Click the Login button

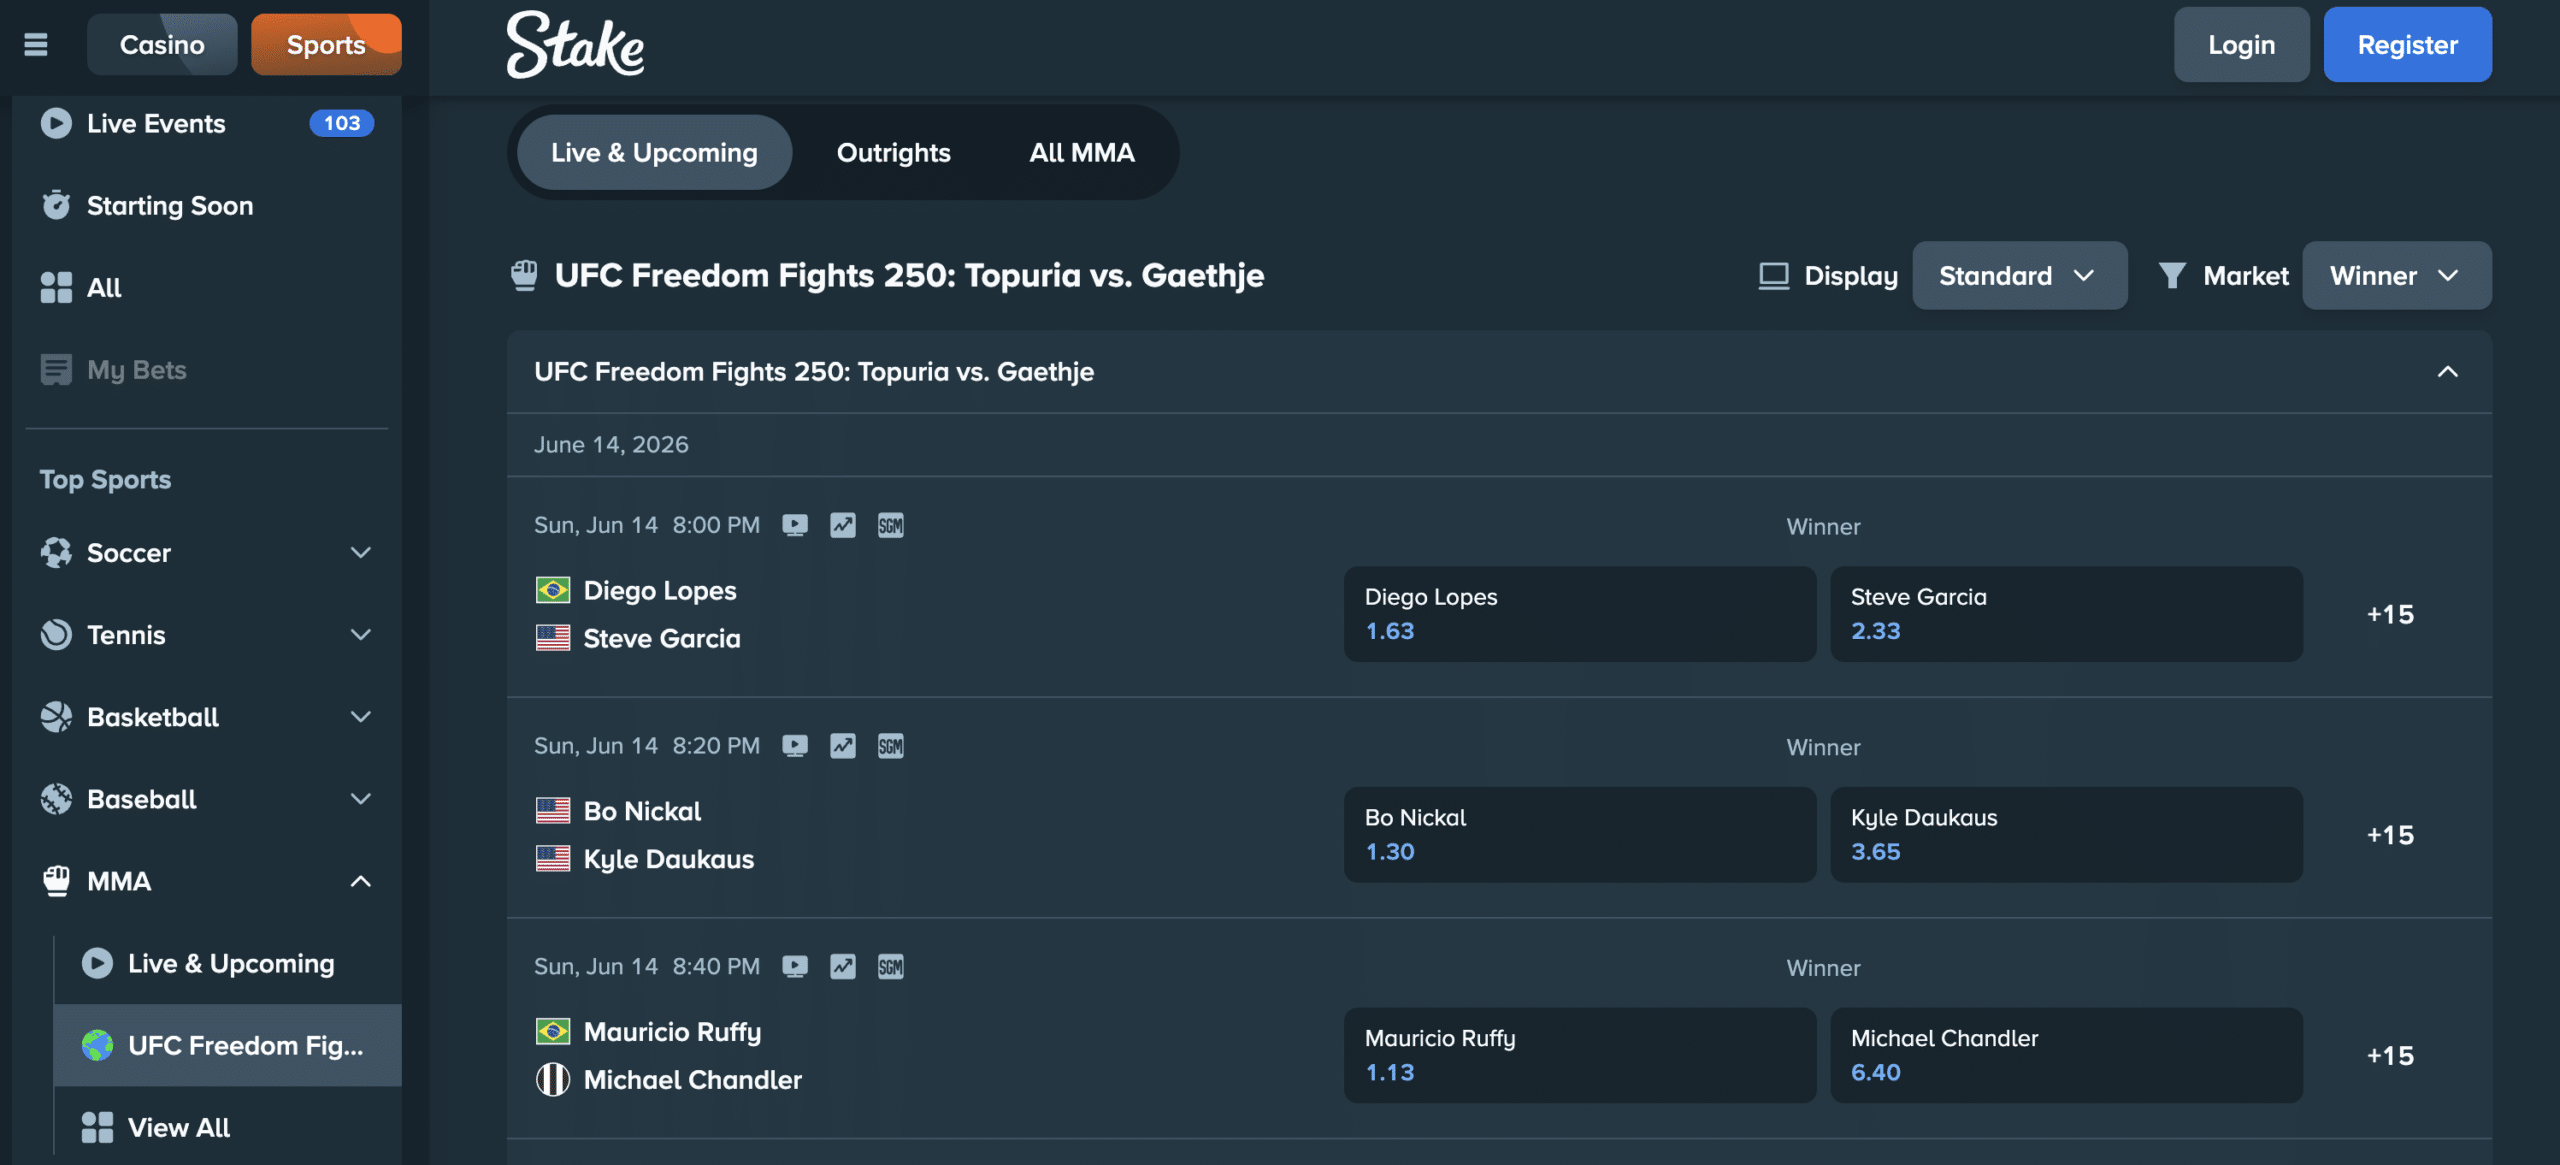[x=2241, y=45]
